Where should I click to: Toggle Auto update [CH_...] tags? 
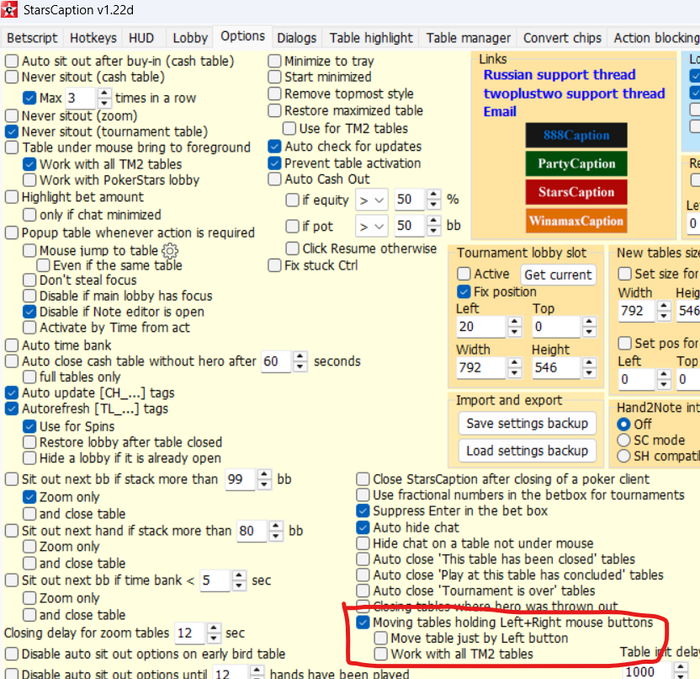(12, 393)
